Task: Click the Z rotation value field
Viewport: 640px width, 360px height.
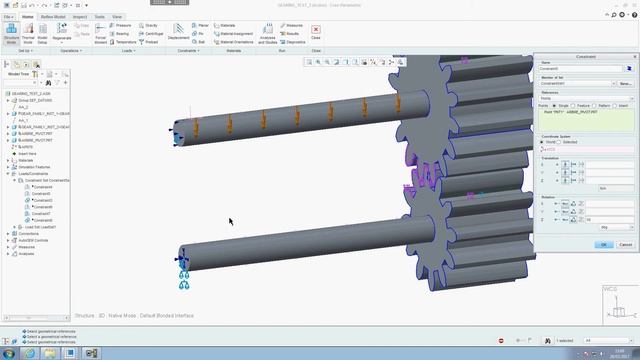Action: pyautogui.click(x=610, y=220)
